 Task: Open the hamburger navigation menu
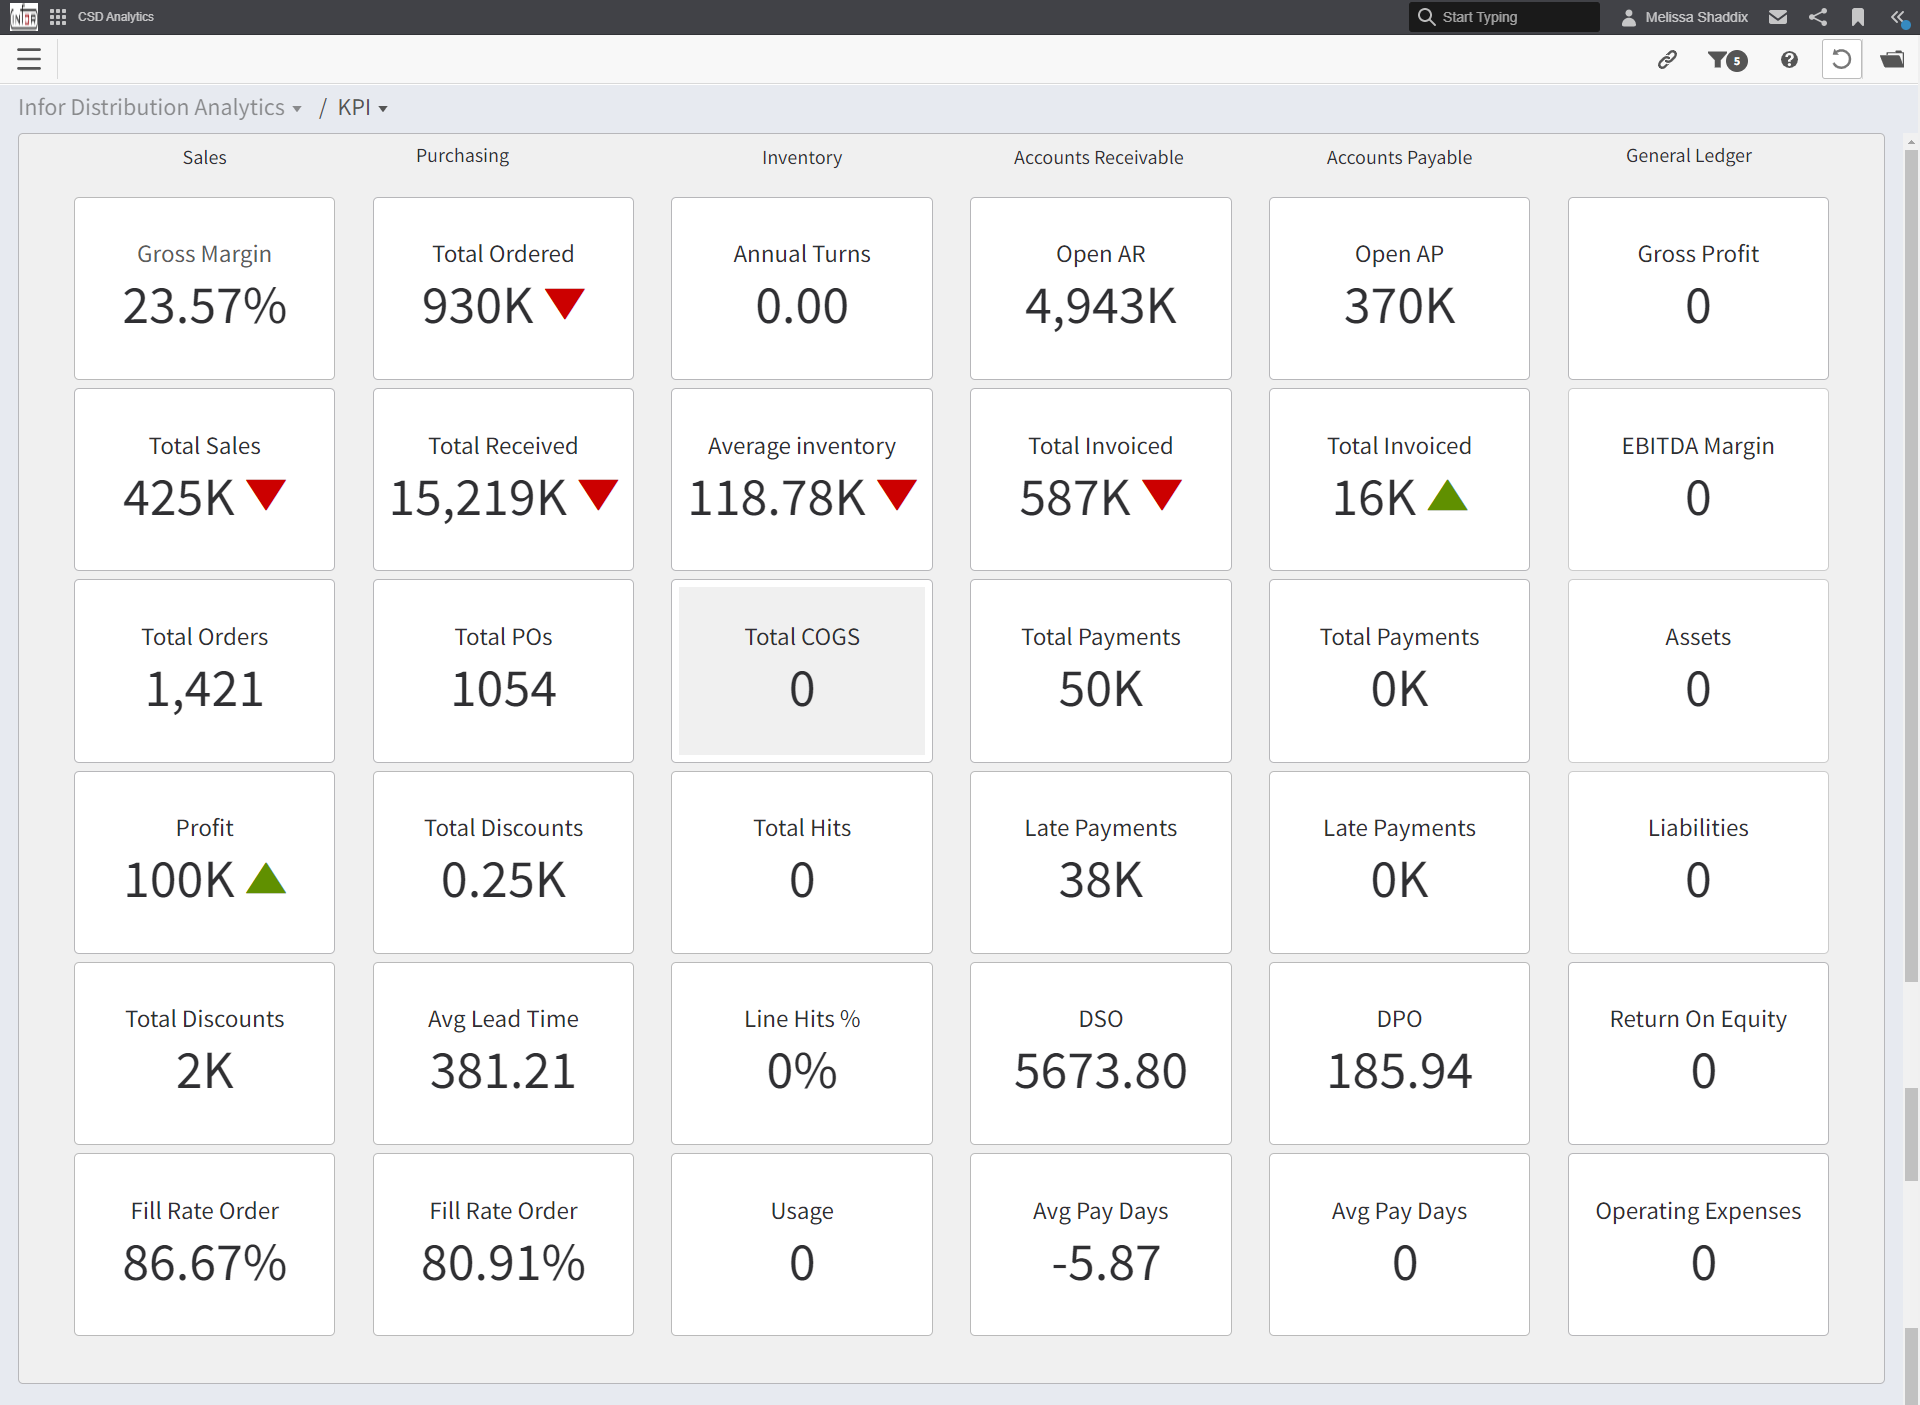tap(29, 59)
